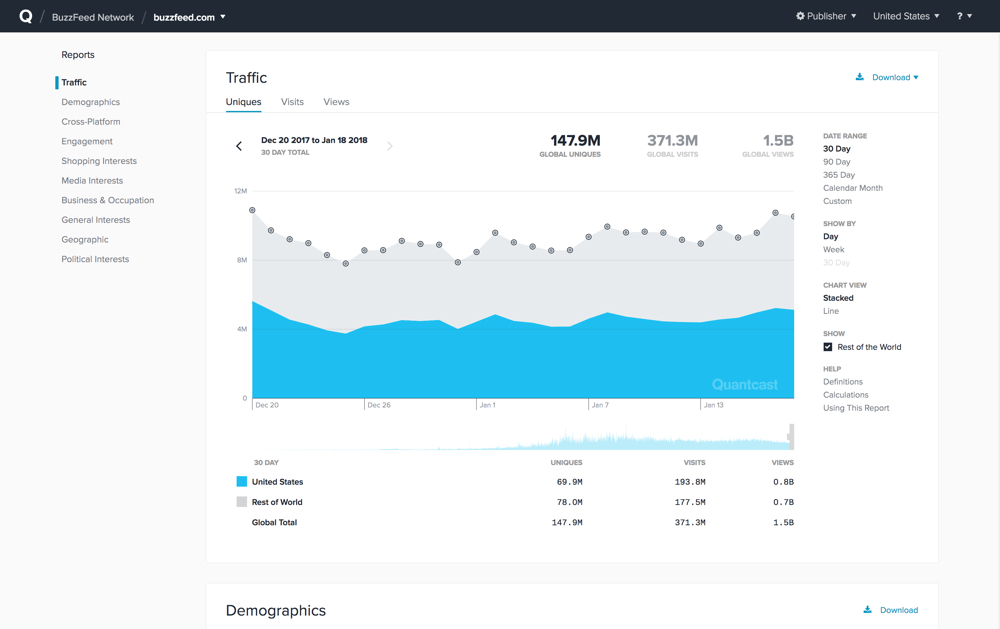Click the date range Dec 20 2017 to Jan 18 2018
Image resolution: width=1000 pixels, height=629 pixels.
click(314, 140)
